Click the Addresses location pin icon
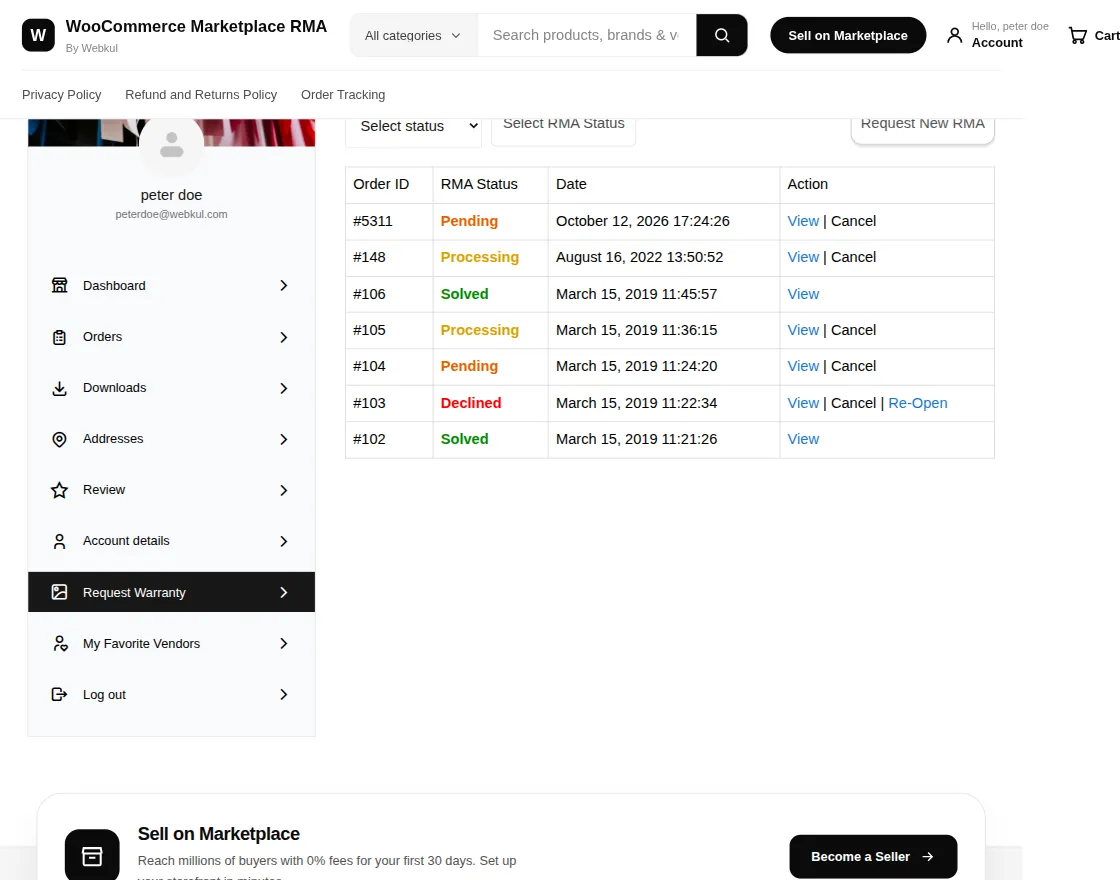 (59, 439)
